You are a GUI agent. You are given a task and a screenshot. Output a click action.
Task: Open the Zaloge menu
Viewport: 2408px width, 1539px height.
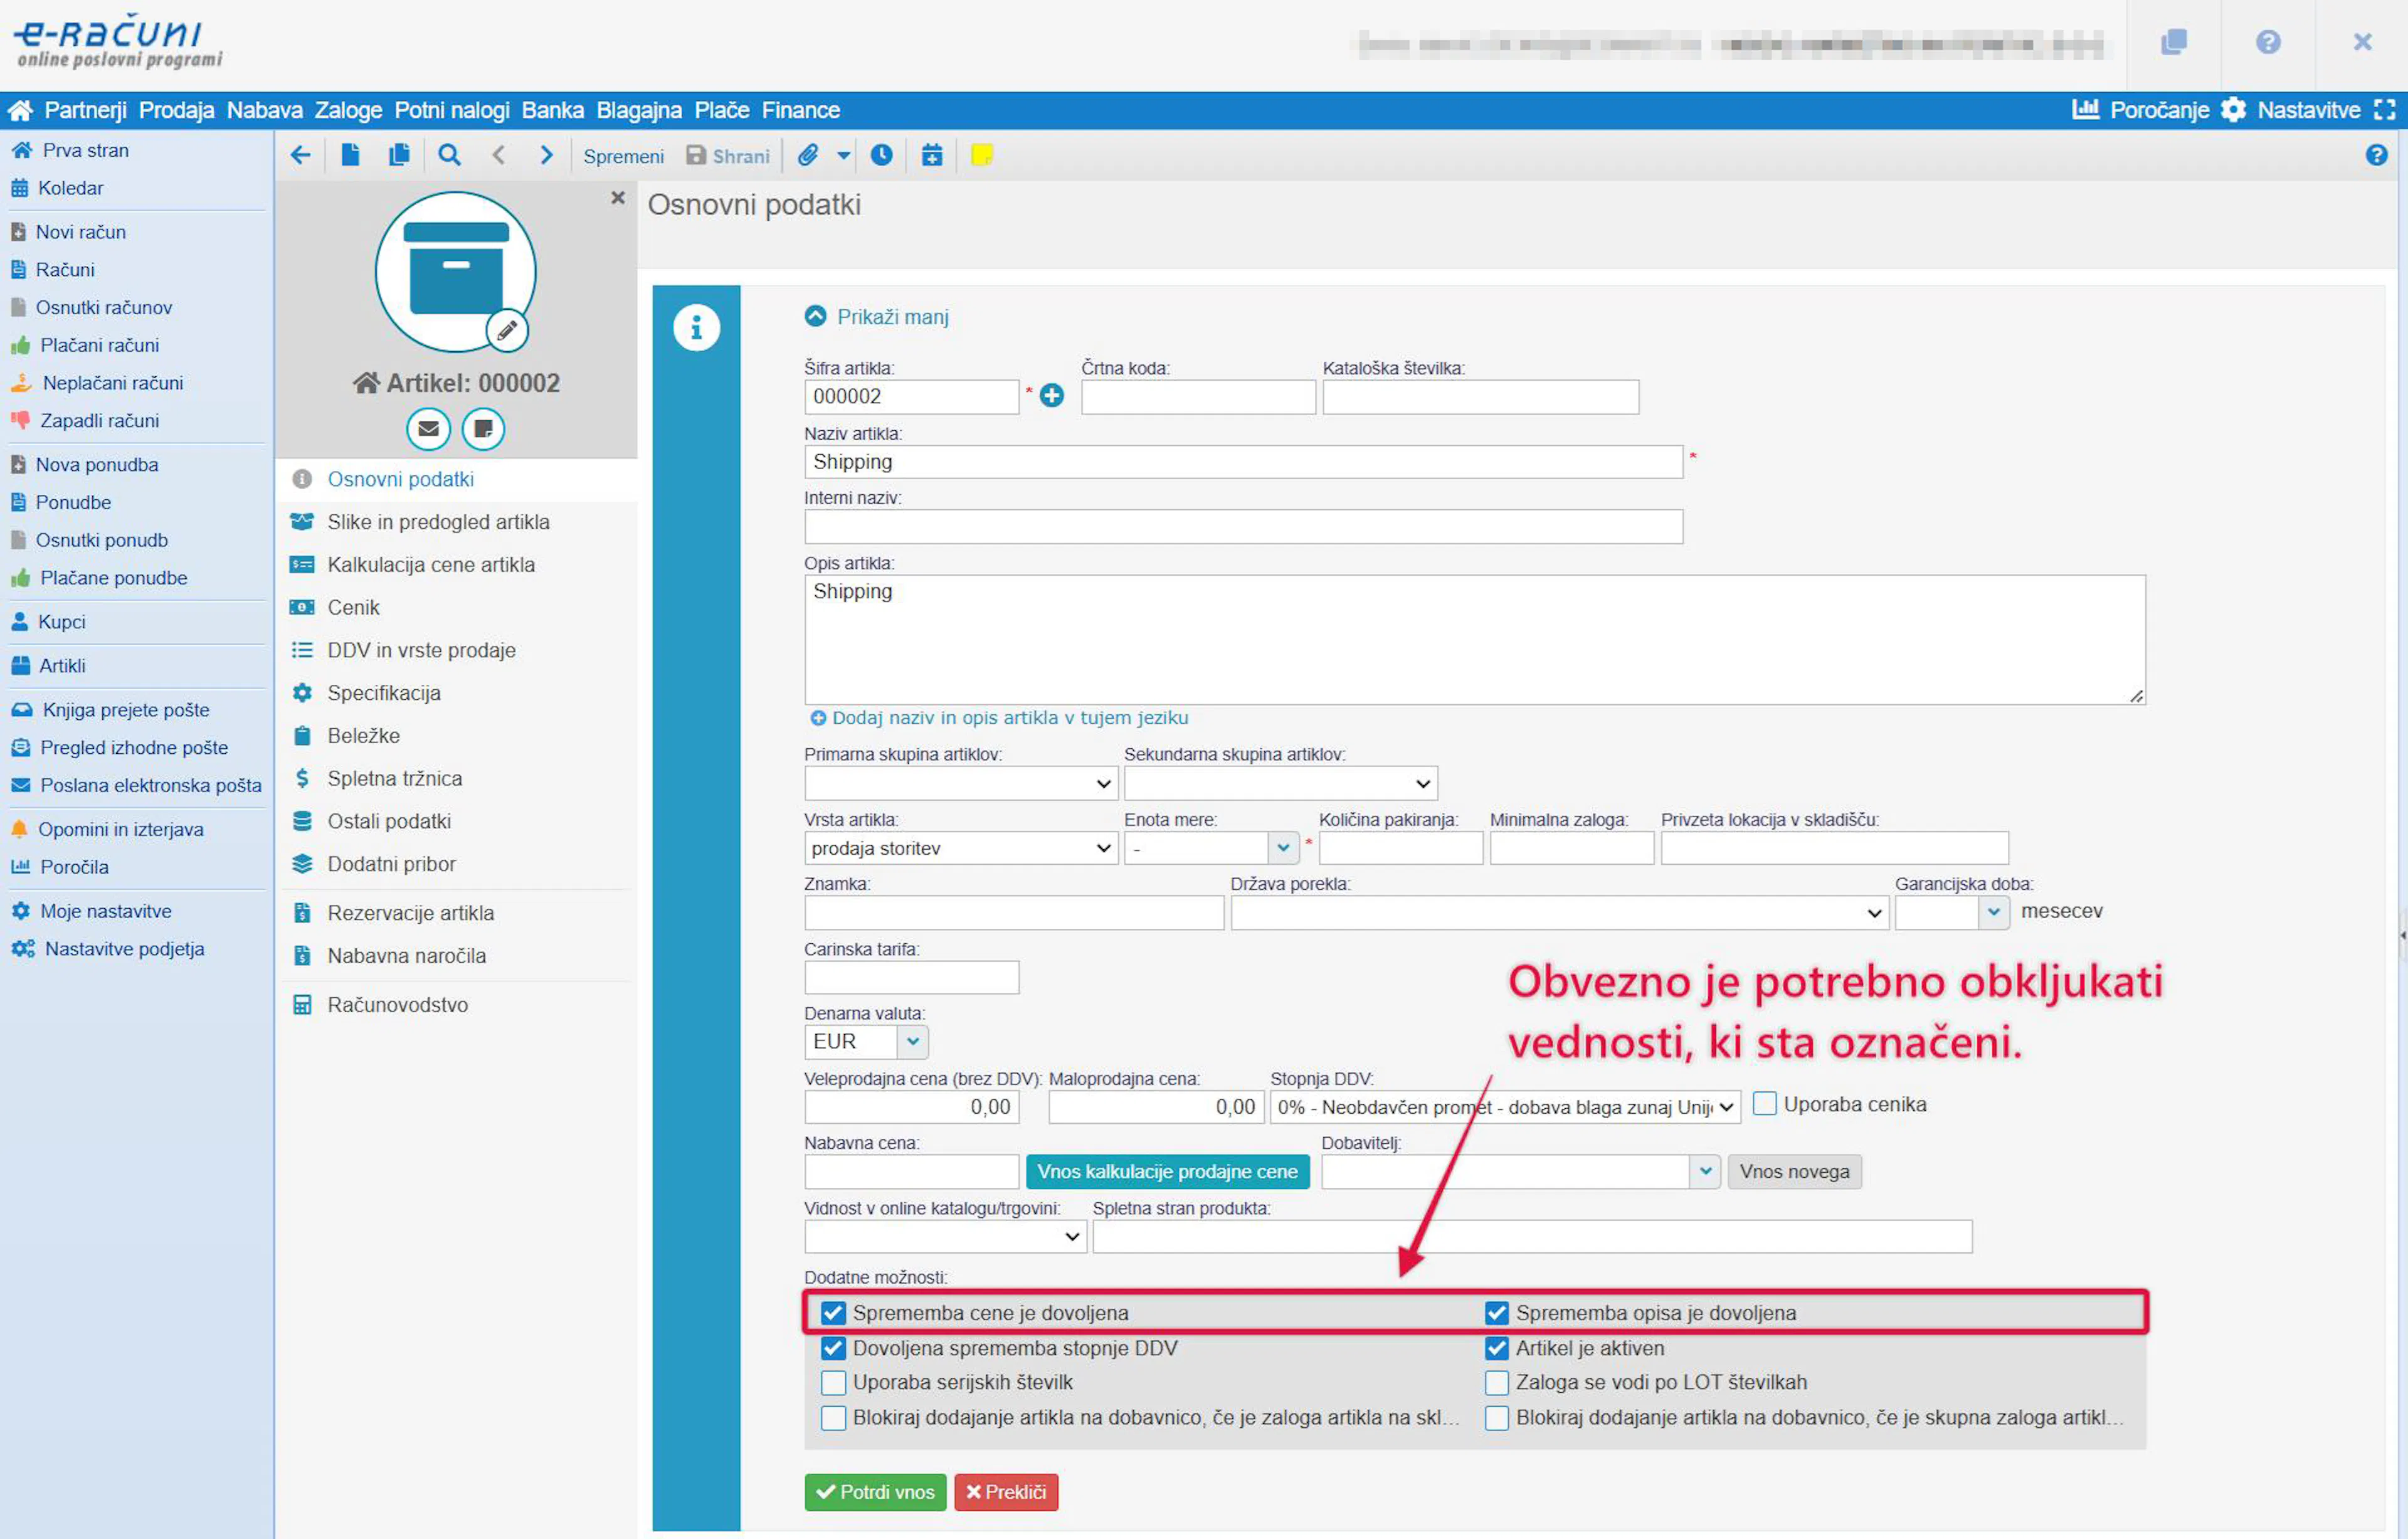[348, 110]
